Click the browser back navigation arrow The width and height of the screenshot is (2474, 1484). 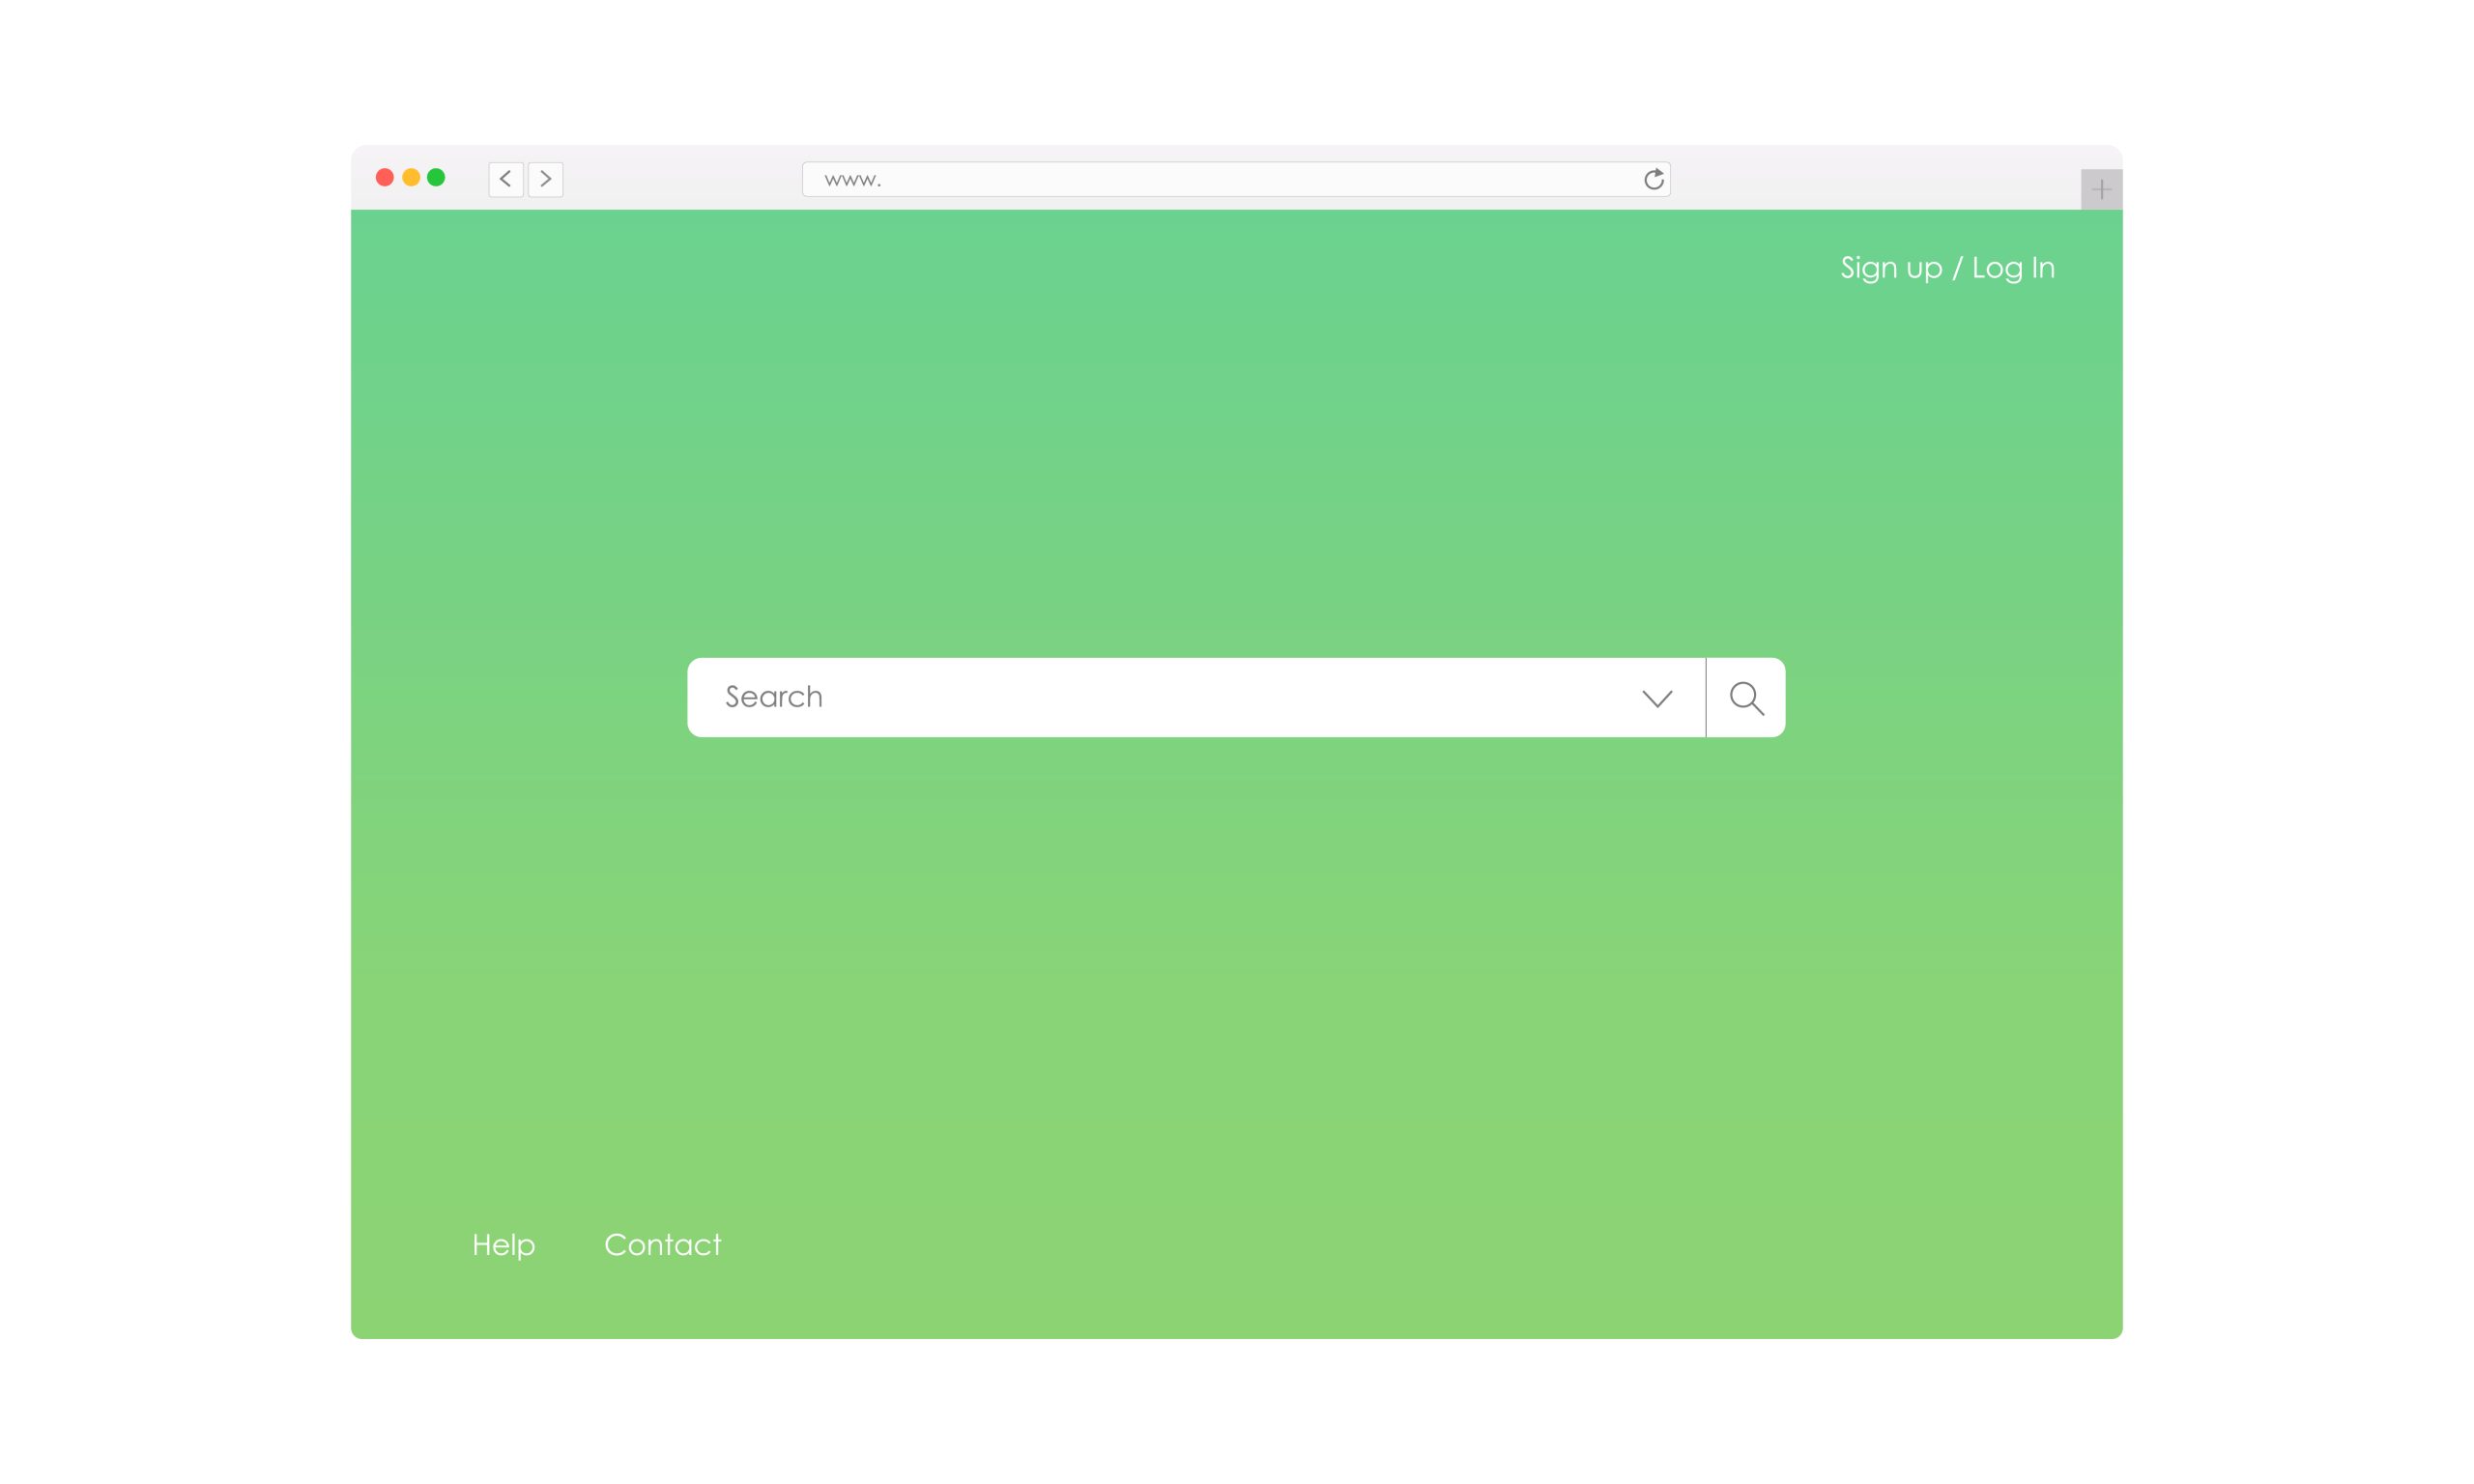(505, 177)
